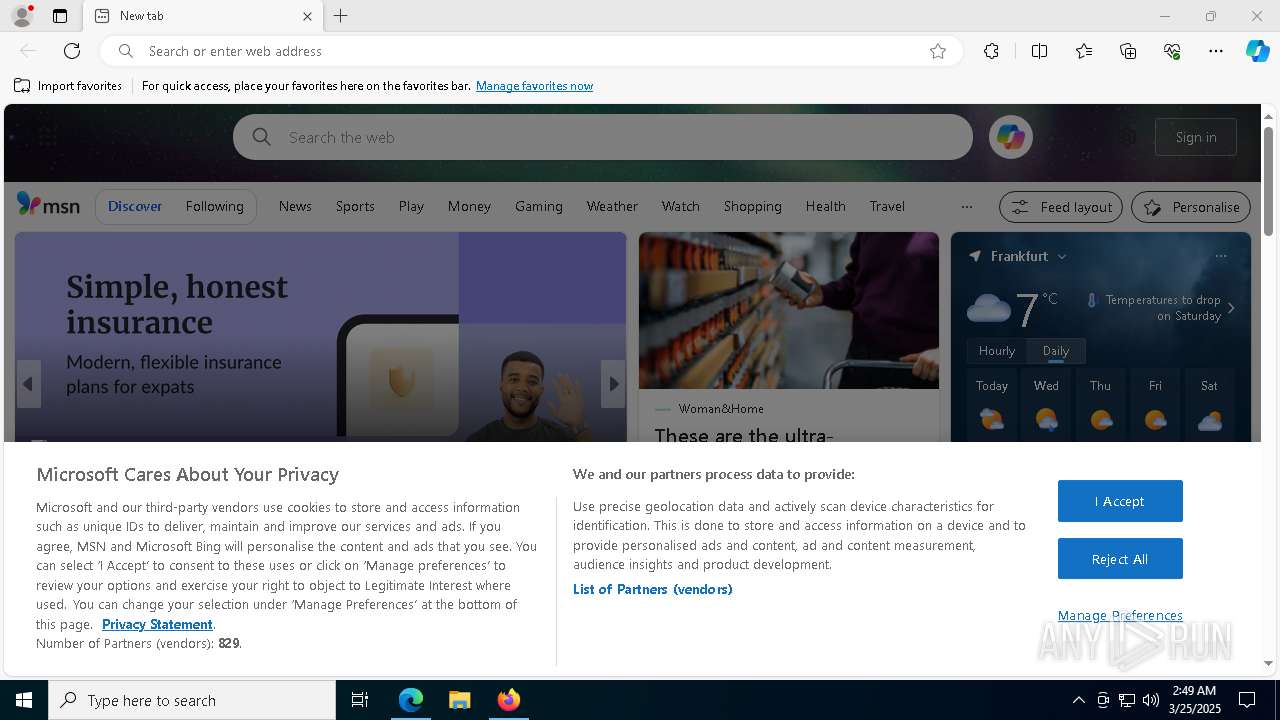Image resolution: width=1280 pixels, height=720 pixels.
Task: Open the Money category
Action: (469, 206)
